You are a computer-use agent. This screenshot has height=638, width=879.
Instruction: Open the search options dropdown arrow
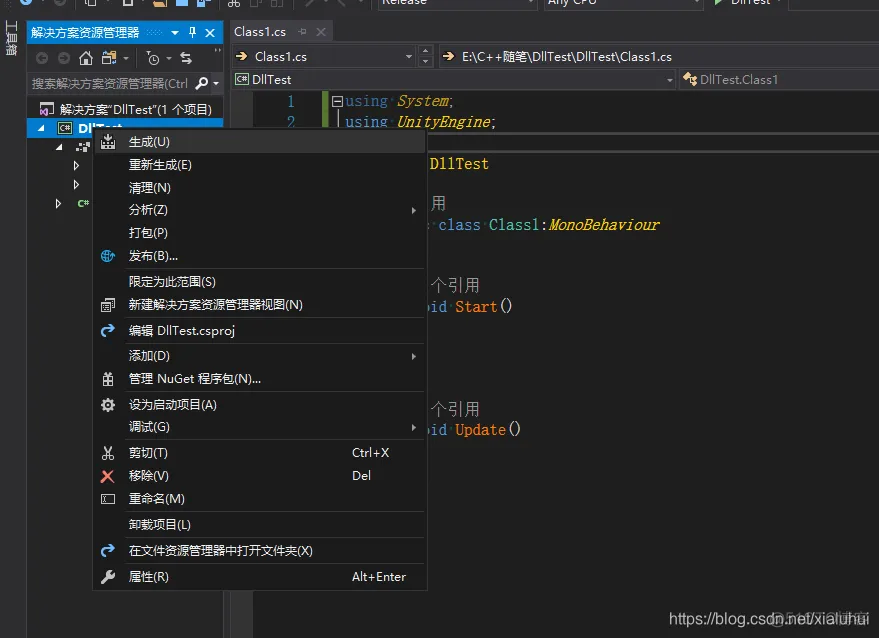216,84
